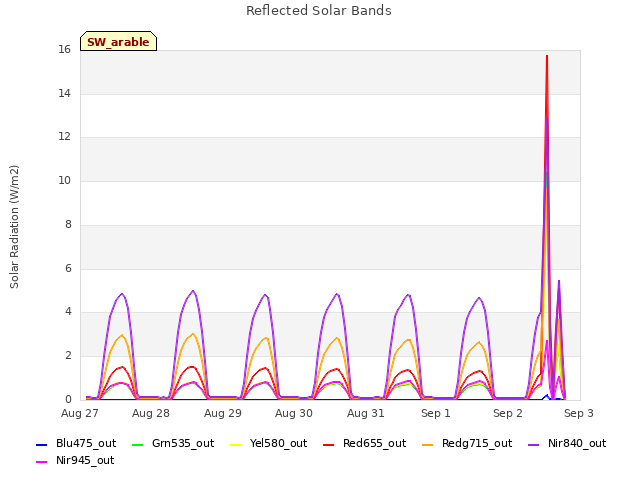Click the red spike peak near Sep 2

[x=547, y=56]
